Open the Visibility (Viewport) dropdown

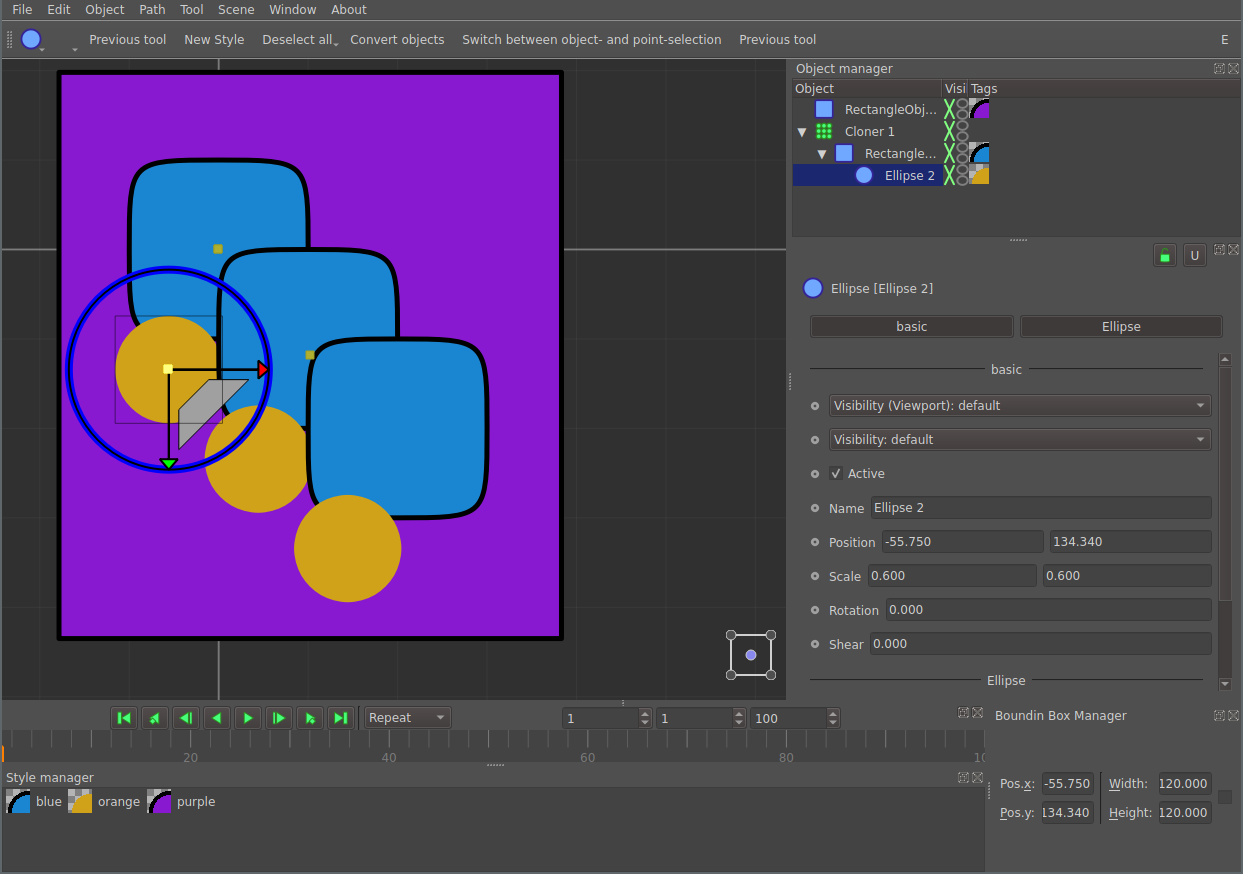1020,405
